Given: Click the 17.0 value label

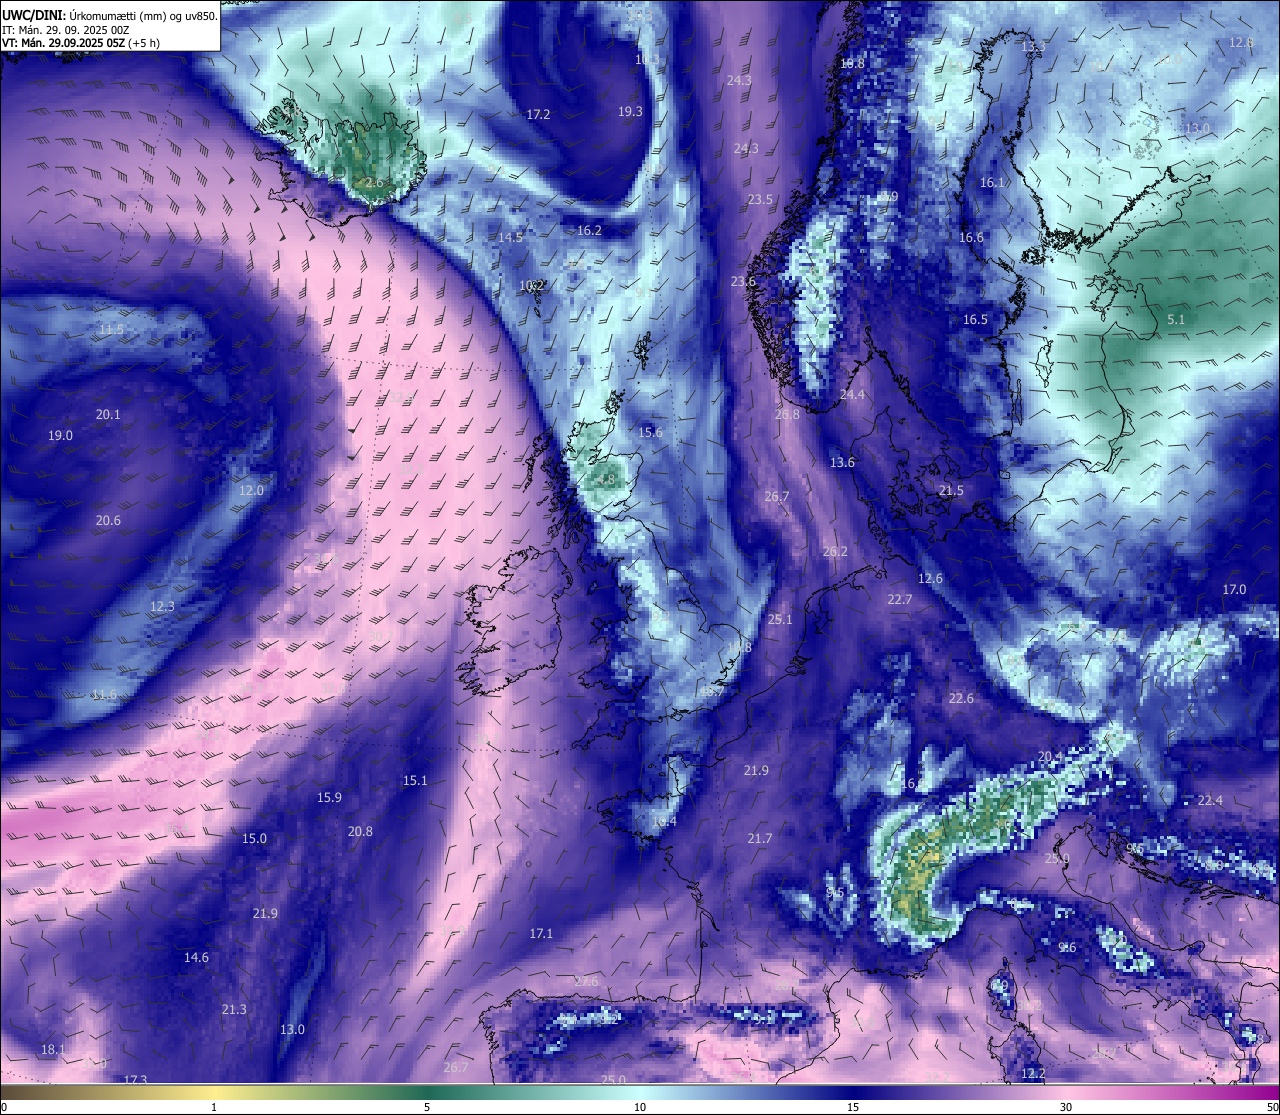Looking at the screenshot, I should 1234,590.
